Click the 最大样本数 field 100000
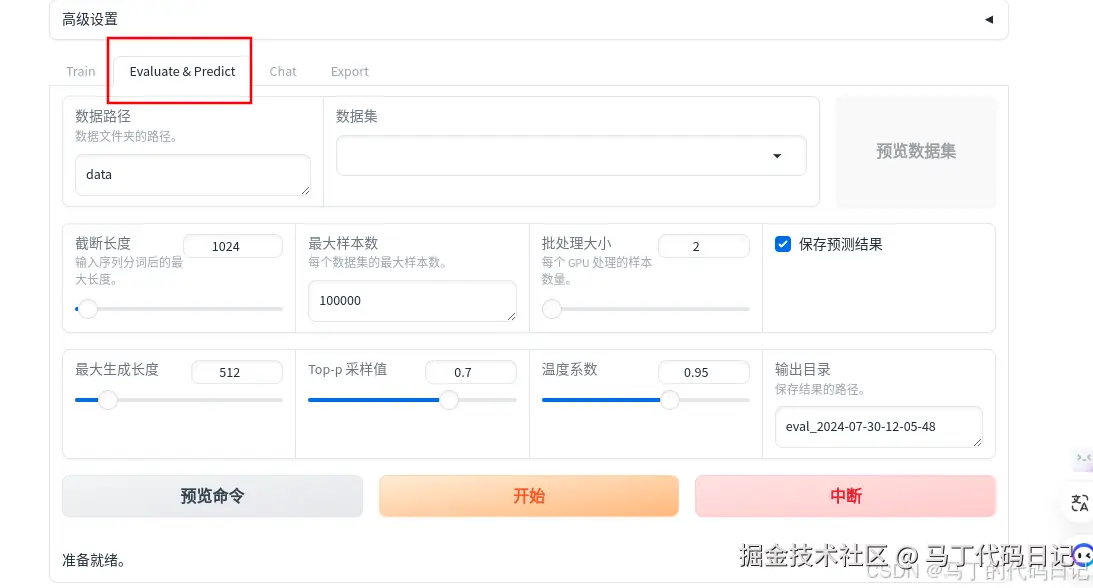1093x588 pixels. [412, 301]
